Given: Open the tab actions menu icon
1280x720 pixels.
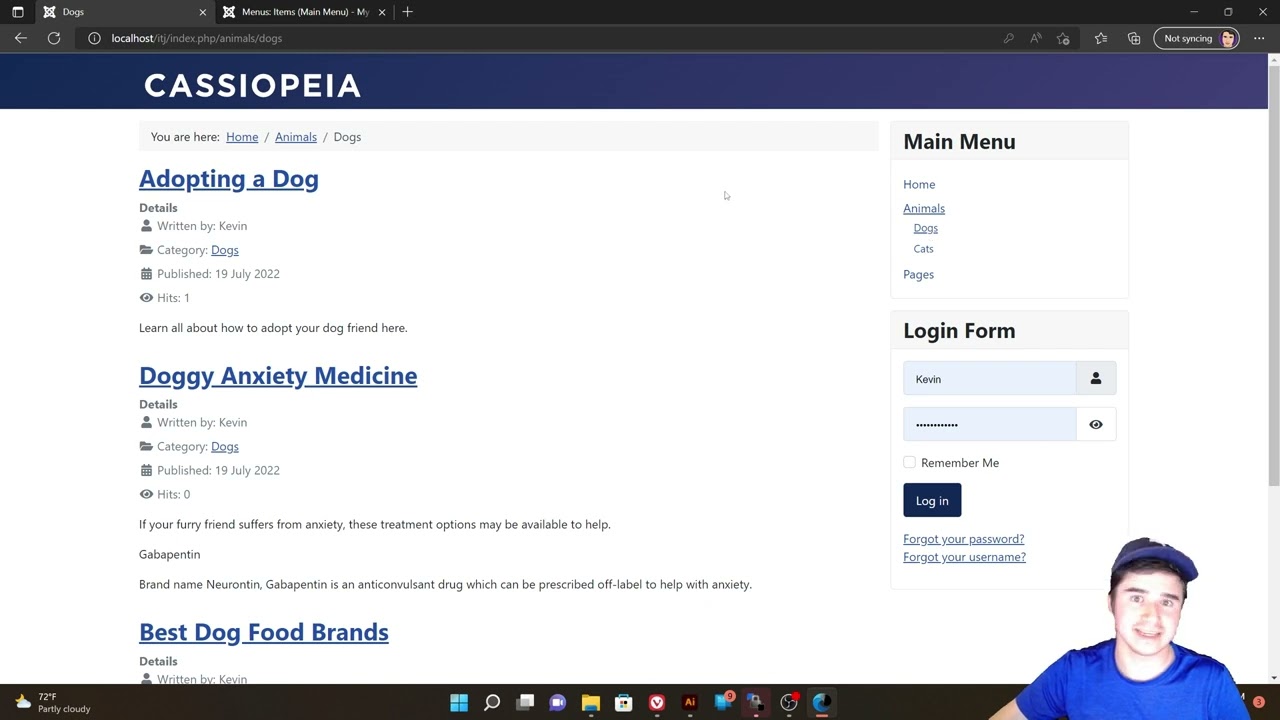Looking at the screenshot, I should 18,12.
